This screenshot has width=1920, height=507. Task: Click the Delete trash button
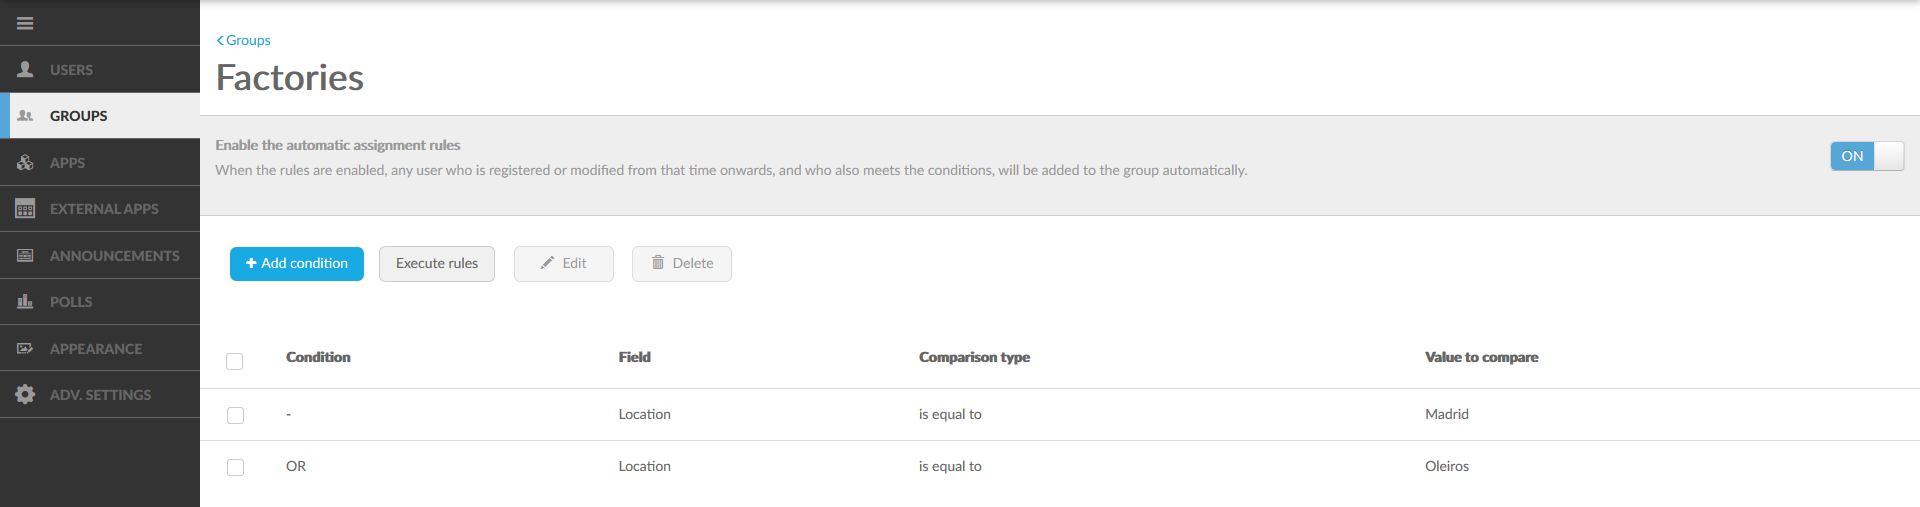[x=682, y=264]
